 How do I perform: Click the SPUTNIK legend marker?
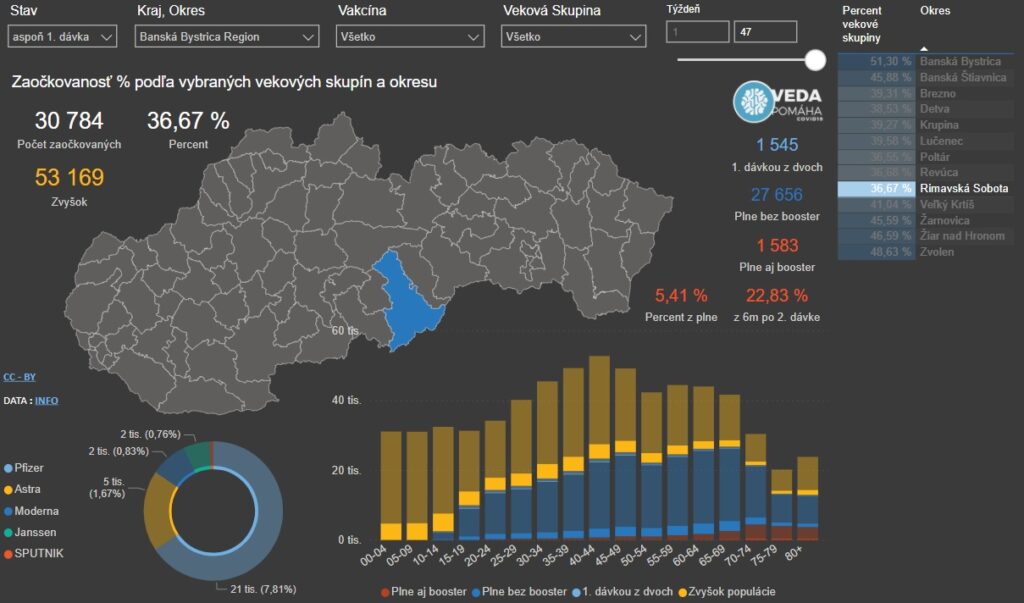[x=9, y=554]
